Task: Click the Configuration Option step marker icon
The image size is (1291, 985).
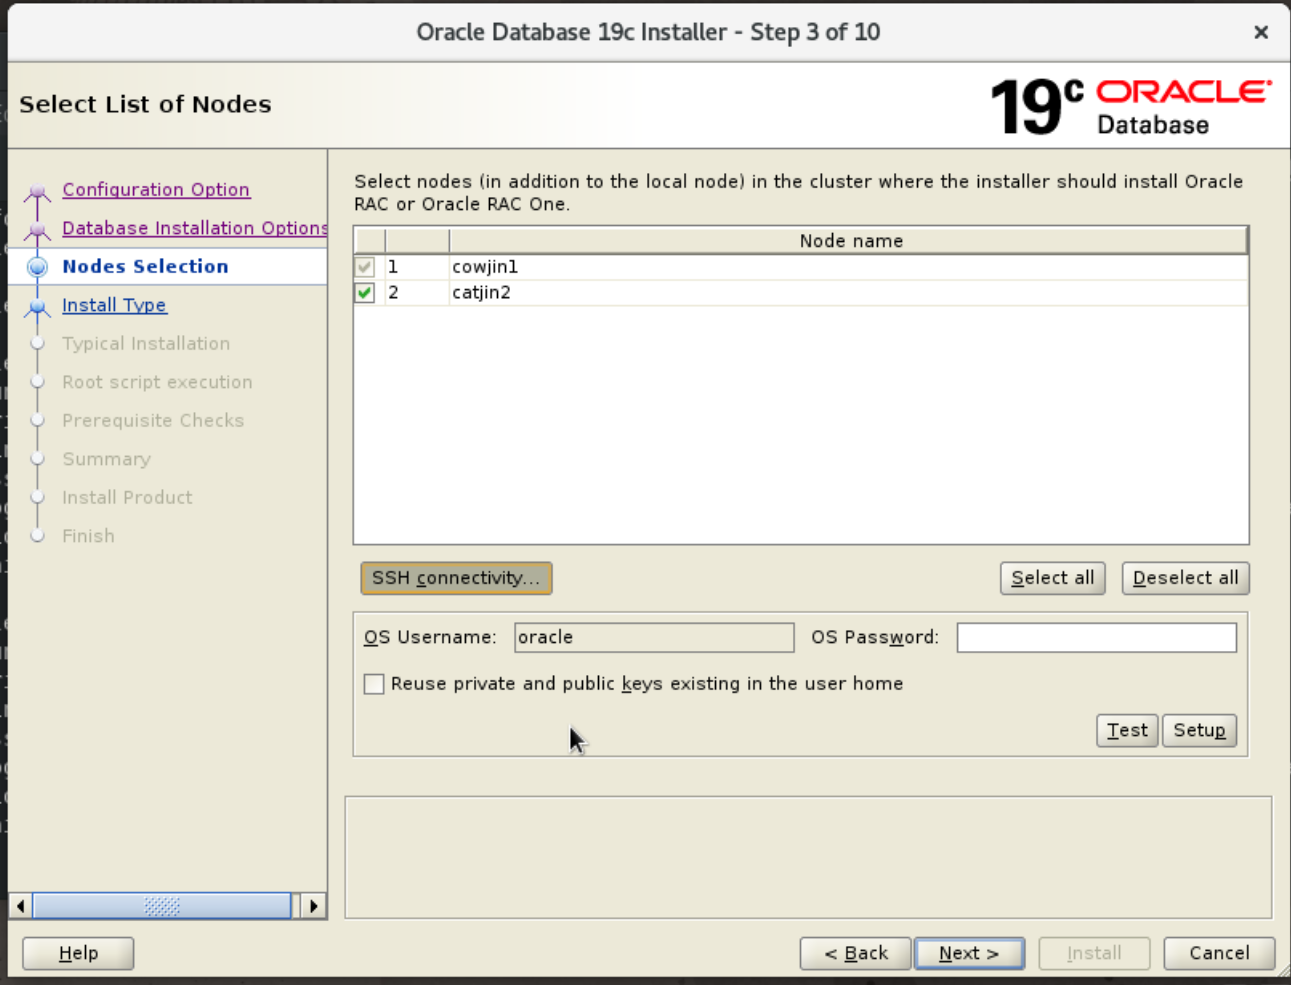Action: (38, 190)
